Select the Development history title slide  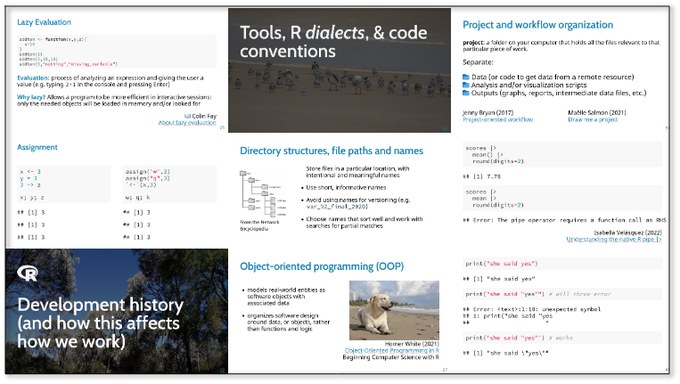117,311
